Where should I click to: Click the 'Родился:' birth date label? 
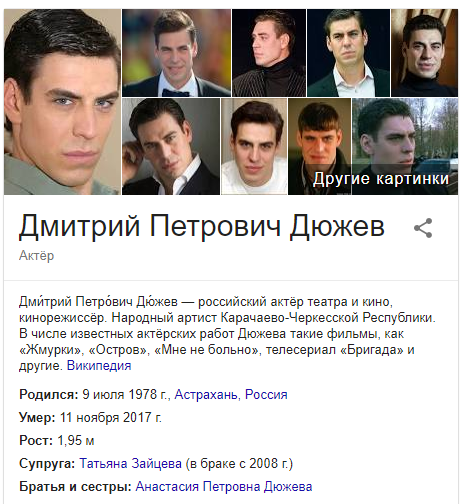(x=49, y=394)
